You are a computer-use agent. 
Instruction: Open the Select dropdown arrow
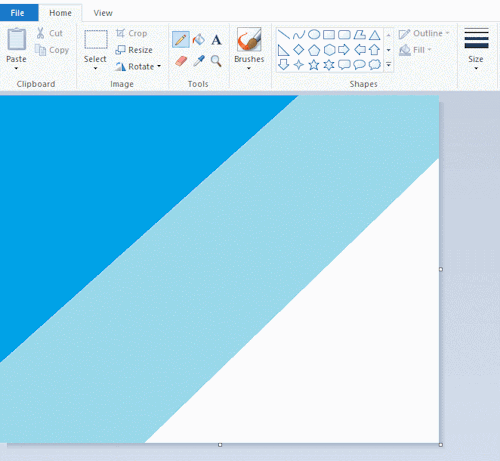(x=95, y=69)
